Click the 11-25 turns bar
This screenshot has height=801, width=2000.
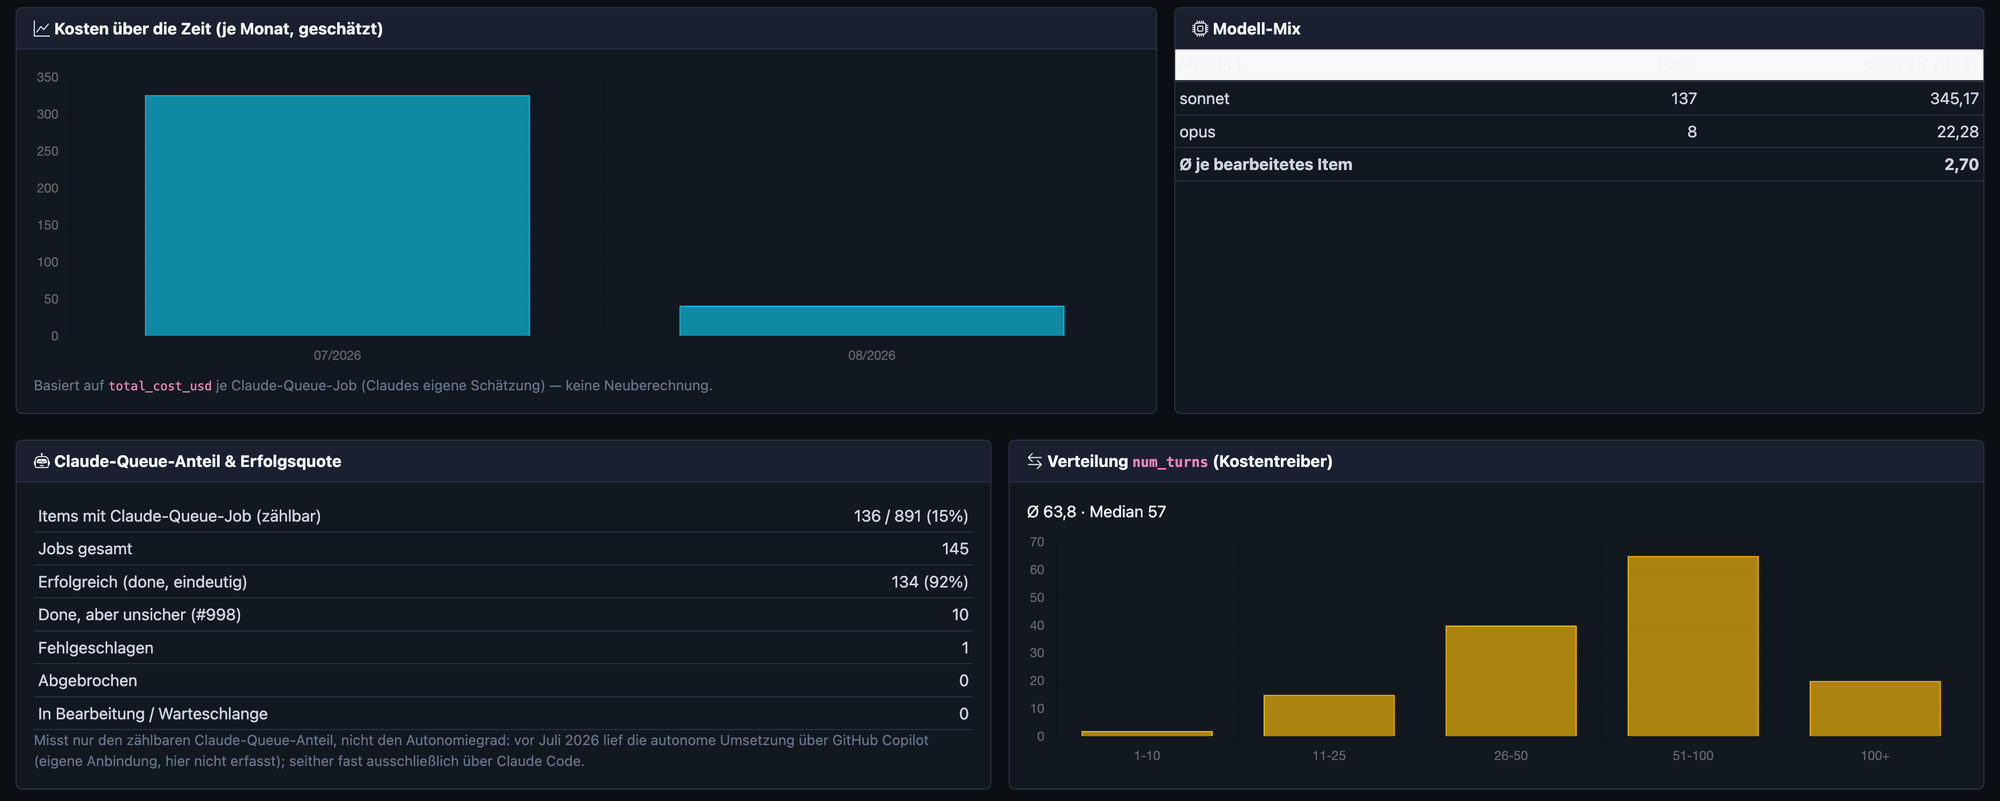pos(1329,715)
